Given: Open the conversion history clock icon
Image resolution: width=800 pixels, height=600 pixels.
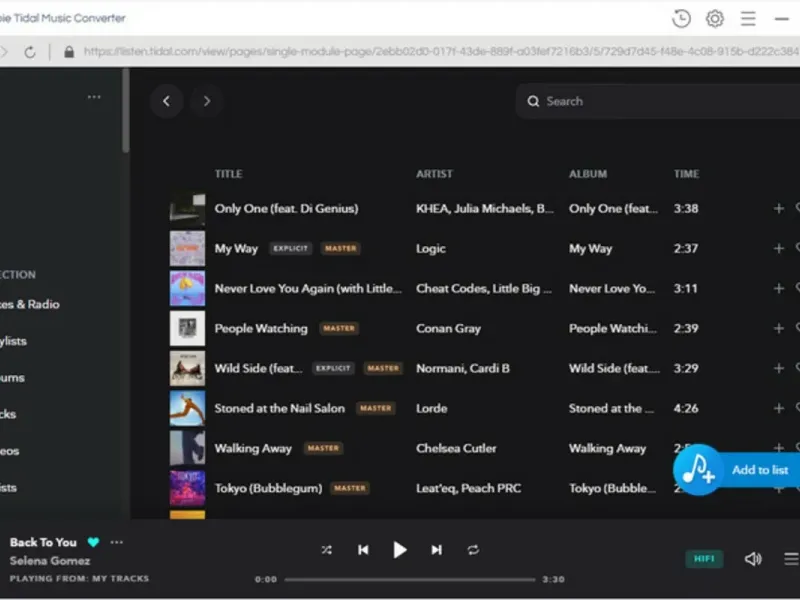Looking at the screenshot, I should tap(681, 19).
